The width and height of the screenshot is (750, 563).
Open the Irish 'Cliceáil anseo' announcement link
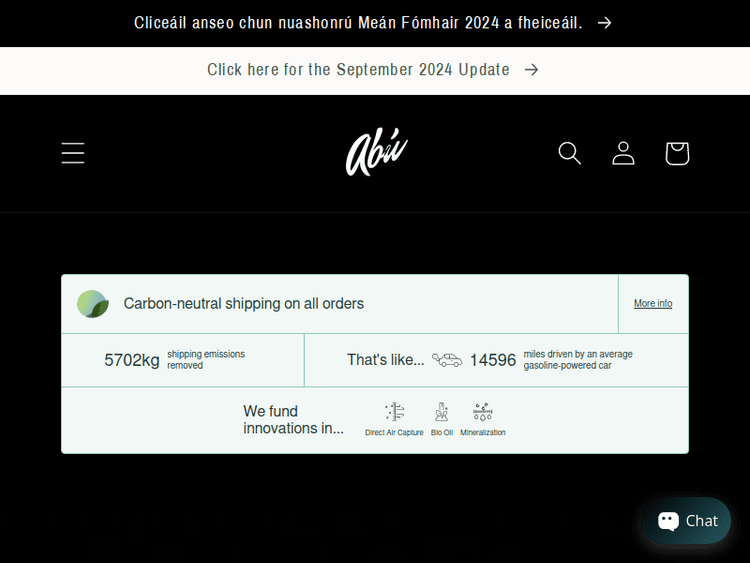click(358, 23)
